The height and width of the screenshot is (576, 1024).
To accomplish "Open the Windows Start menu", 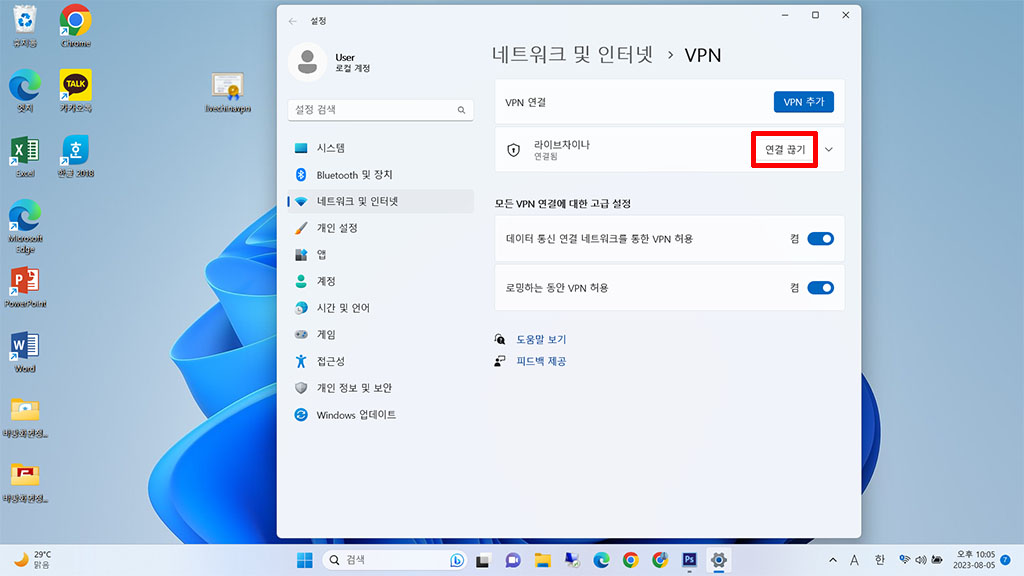I will 304,560.
